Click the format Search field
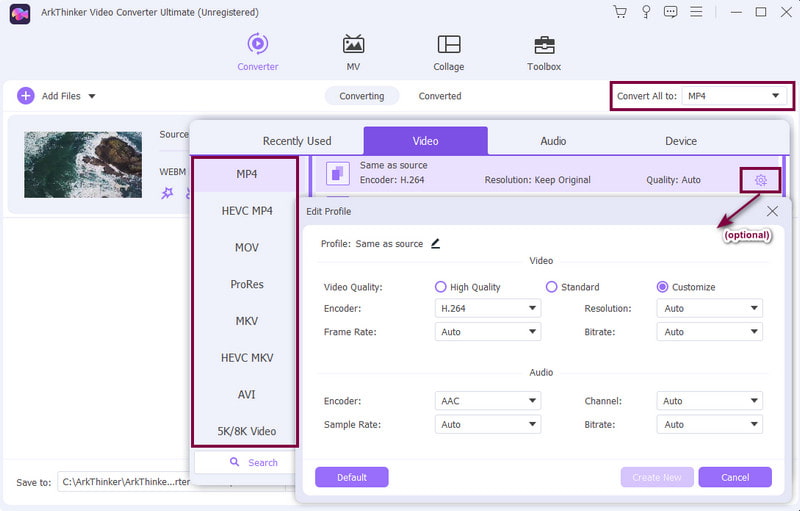Image resolution: width=800 pixels, height=511 pixels. coord(245,462)
